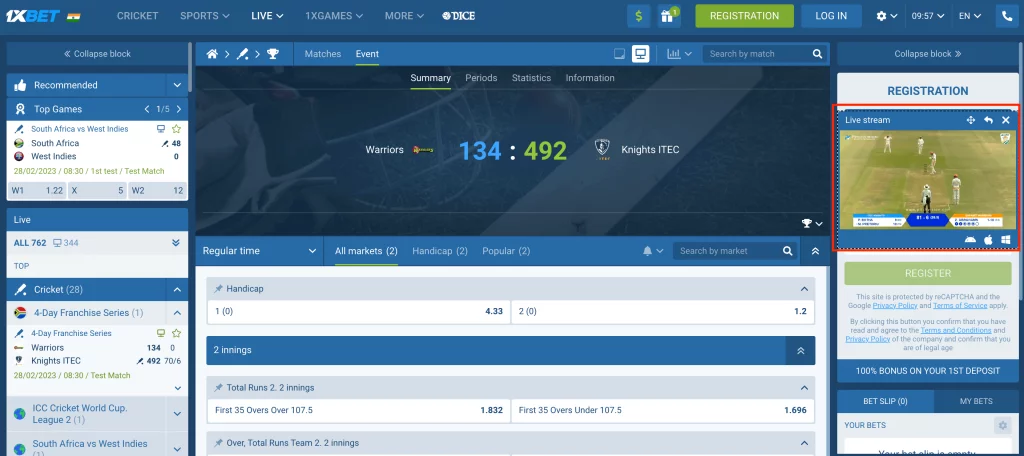The width and height of the screenshot is (1024, 456).
Task: Open the SPORTS menu
Action: 205,16
